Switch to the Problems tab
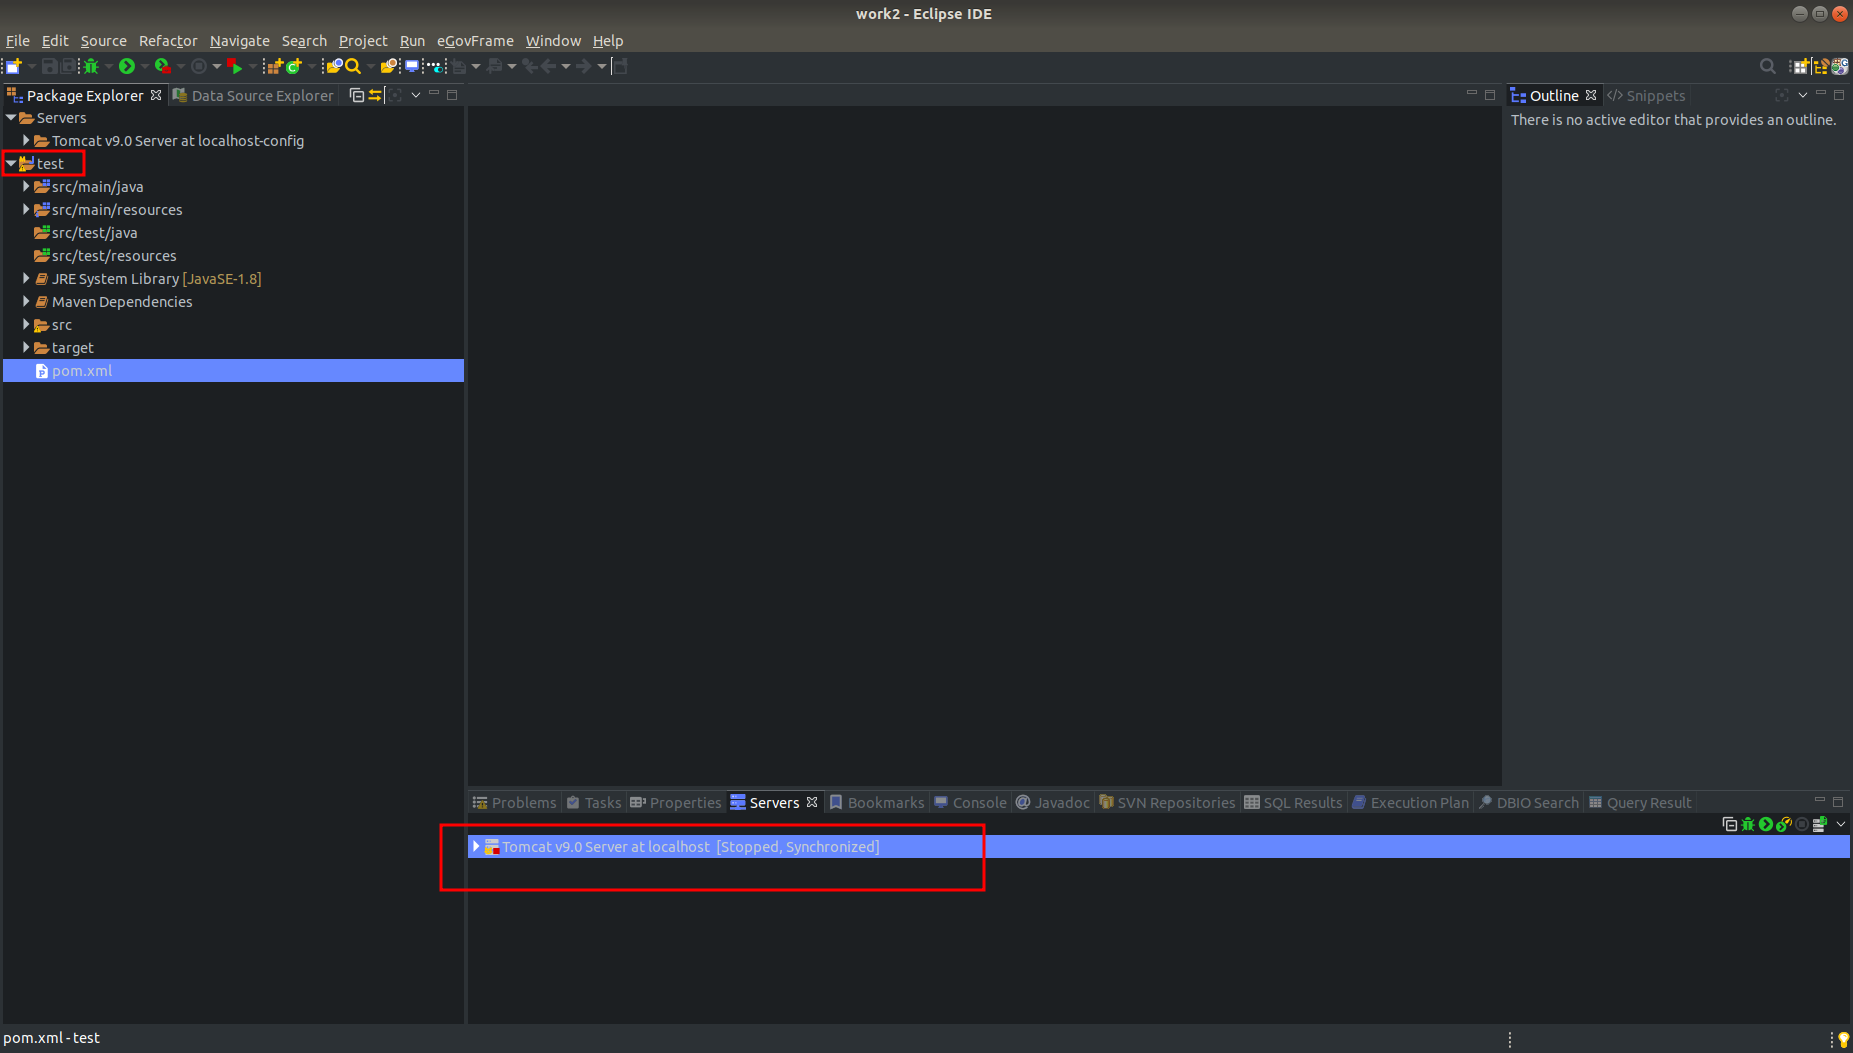Screen dimensions: 1853x1053 click(x=515, y=802)
